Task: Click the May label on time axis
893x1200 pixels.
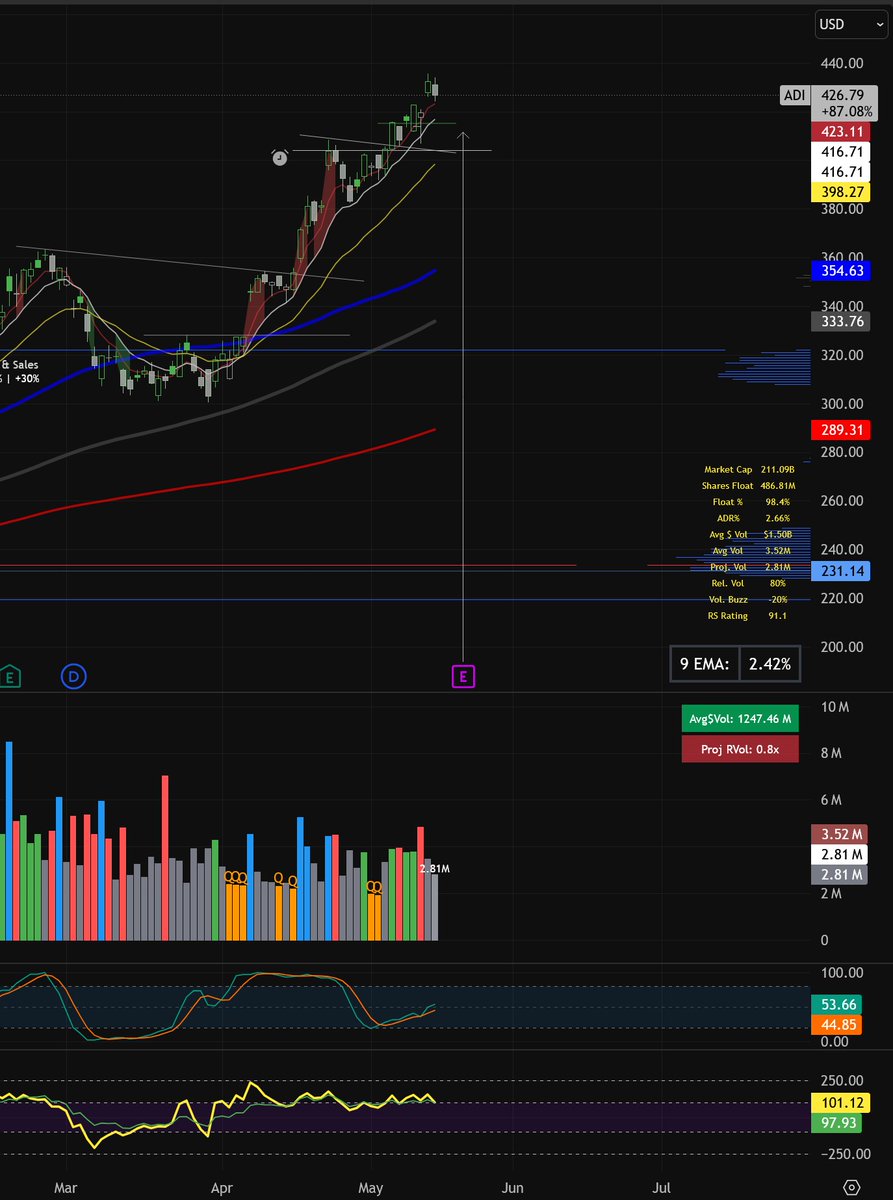Action: [x=371, y=1186]
